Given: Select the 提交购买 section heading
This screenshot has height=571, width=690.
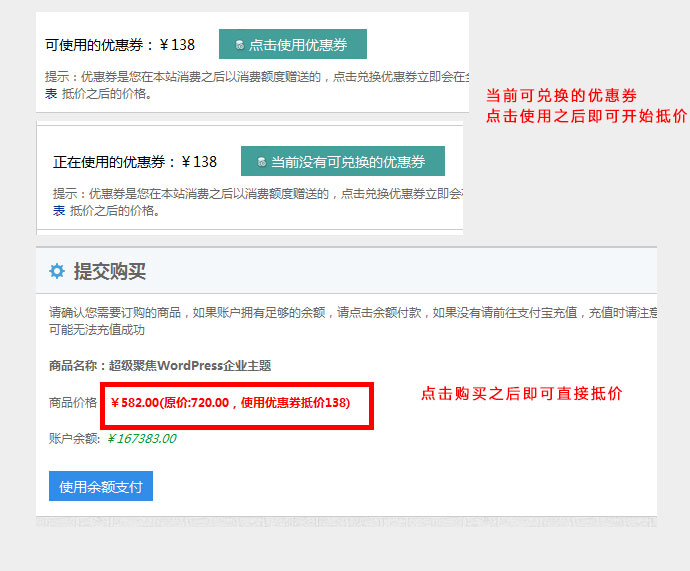Looking at the screenshot, I should (110, 272).
